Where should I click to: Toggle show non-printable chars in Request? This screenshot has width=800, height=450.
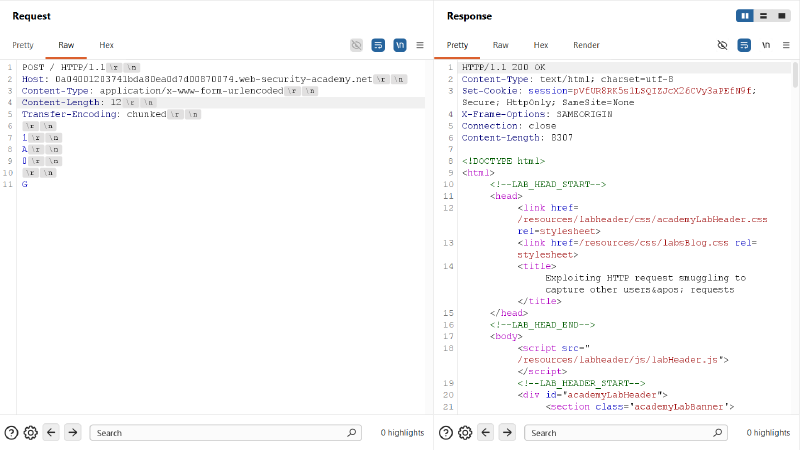coord(400,45)
